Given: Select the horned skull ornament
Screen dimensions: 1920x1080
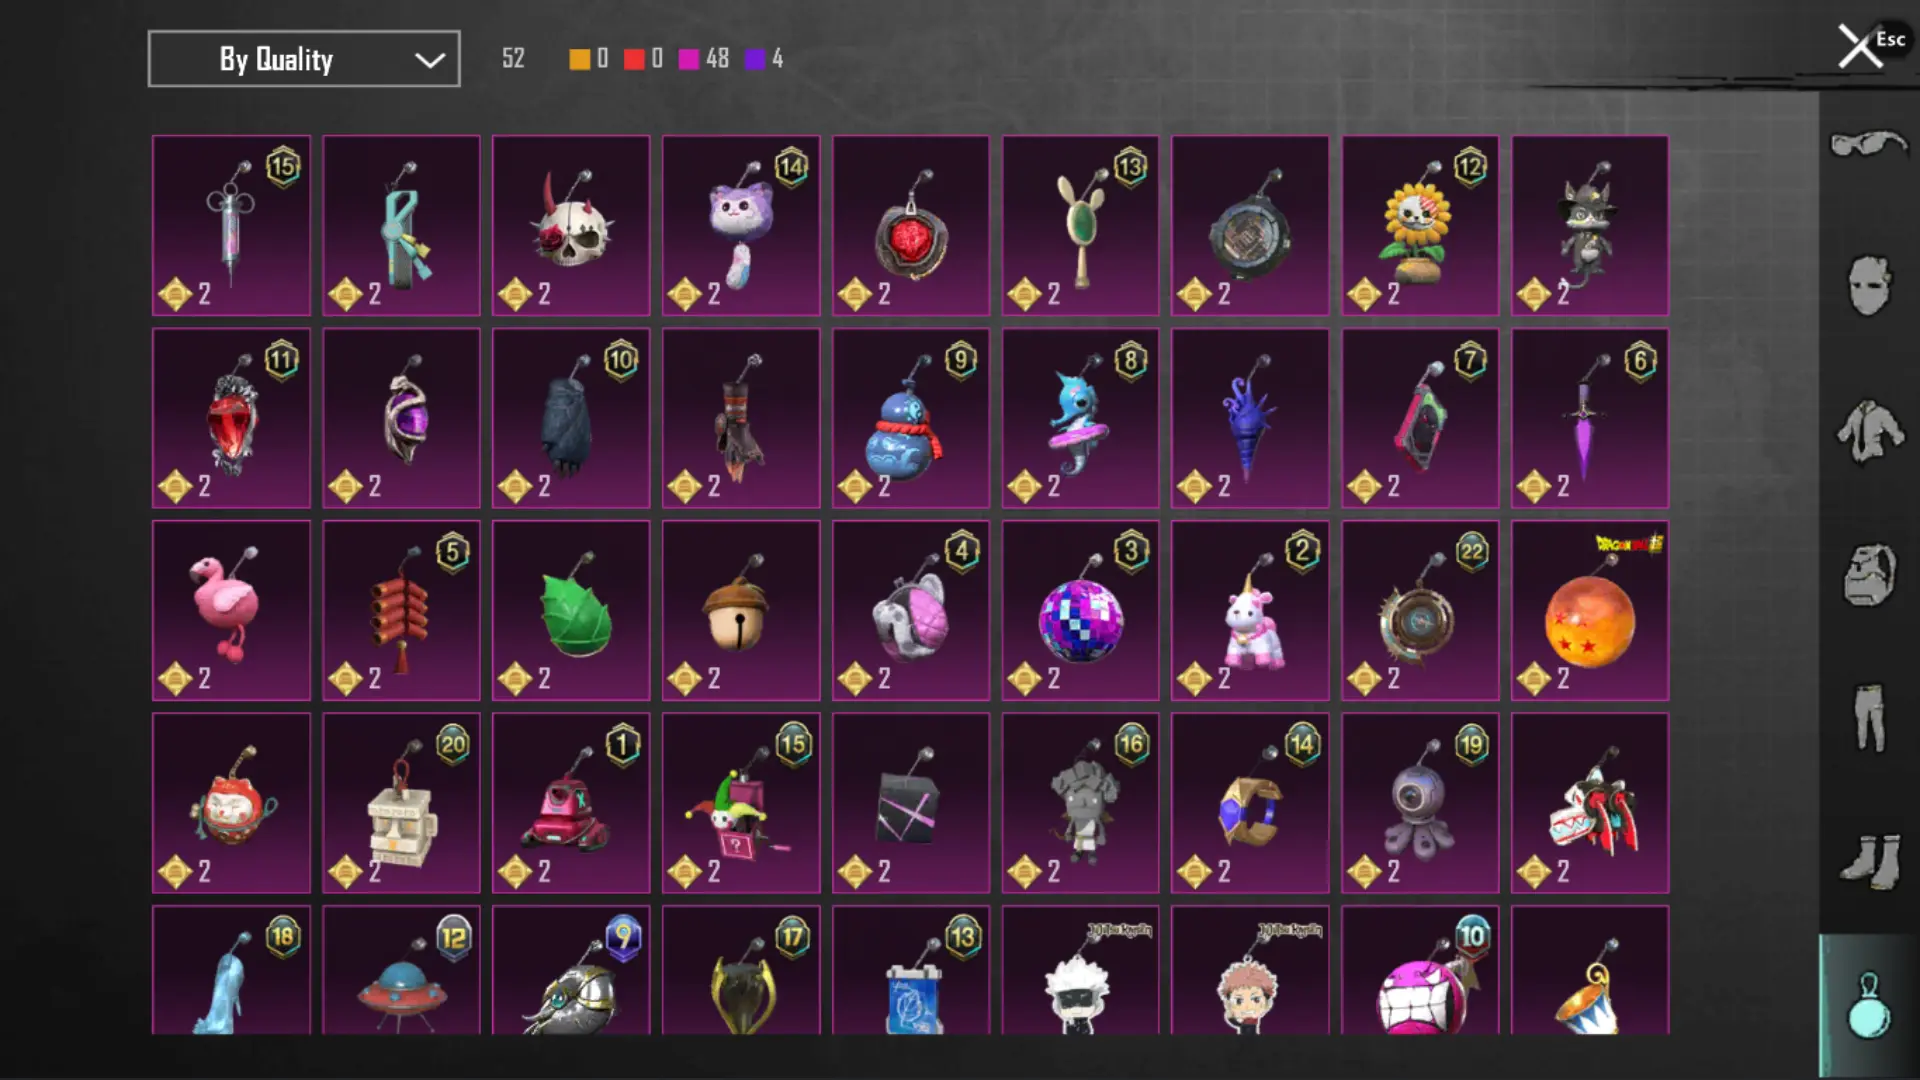Looking at the screenshot, I should [571, 226].
